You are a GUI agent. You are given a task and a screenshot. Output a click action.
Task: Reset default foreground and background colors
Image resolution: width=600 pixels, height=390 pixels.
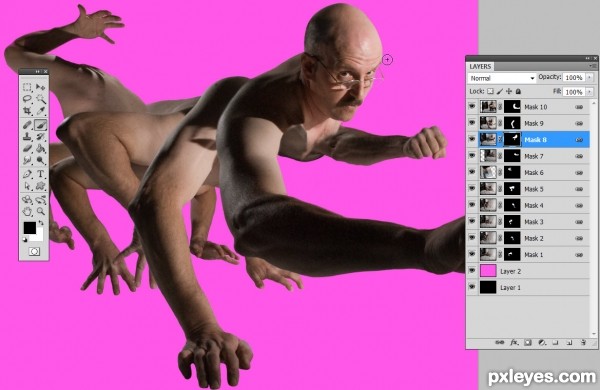(26, 240)
